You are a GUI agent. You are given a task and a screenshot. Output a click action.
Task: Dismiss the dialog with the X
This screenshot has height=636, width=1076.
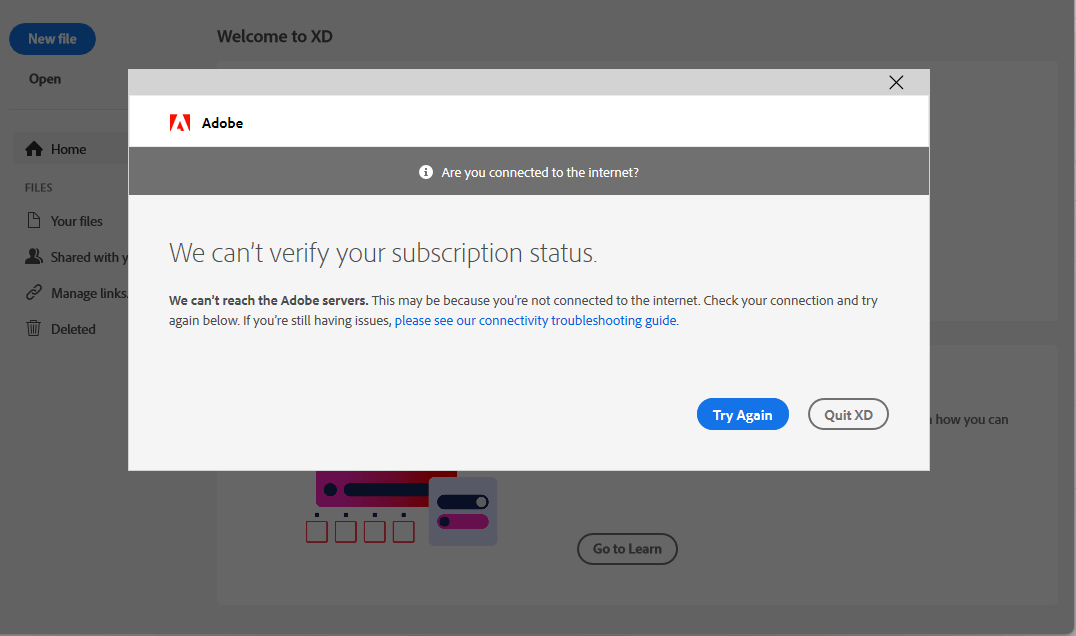pos(895,82)
